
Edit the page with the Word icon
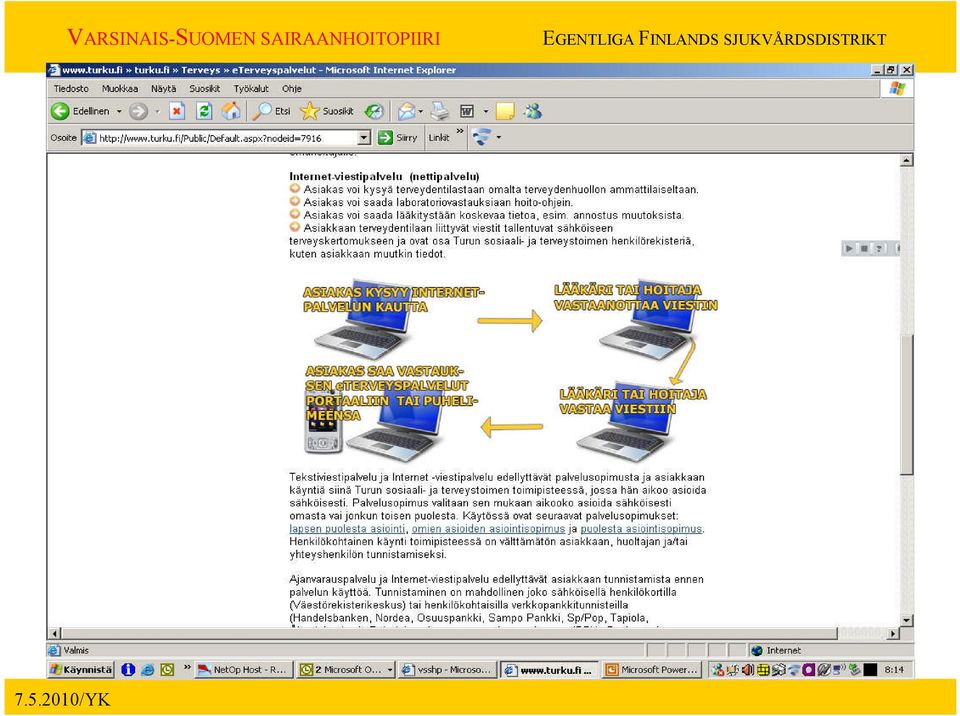coord(467,111)
